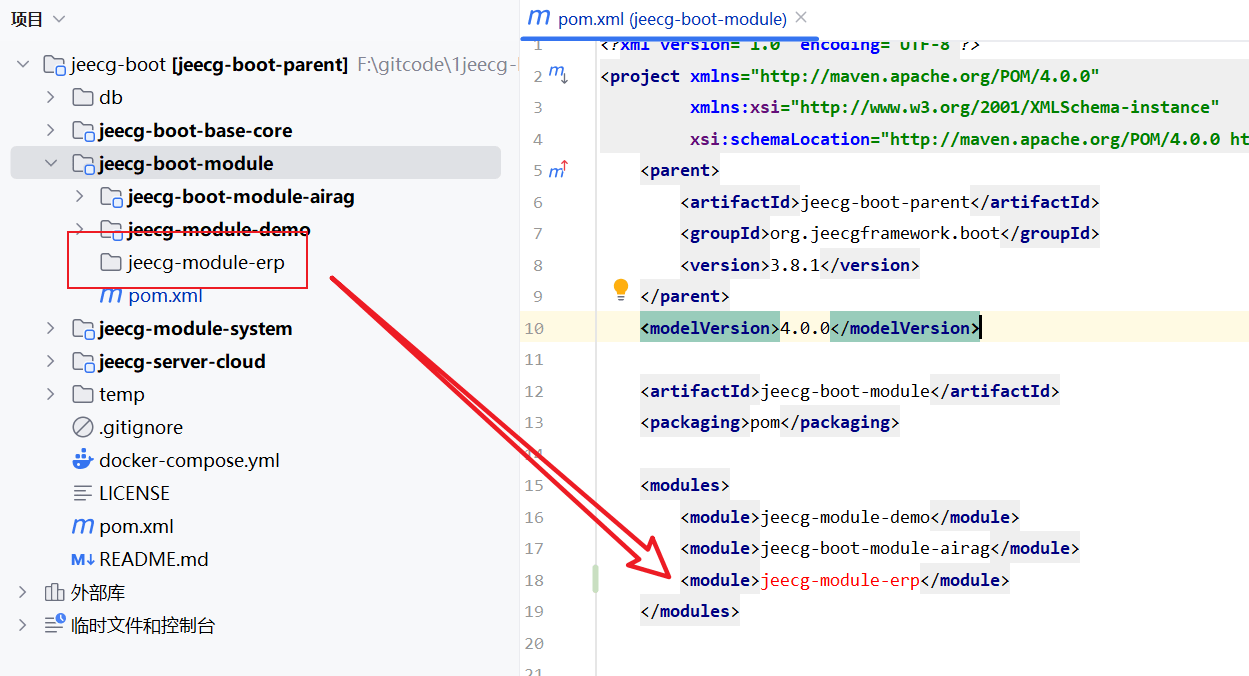The image size is (1249, 676).
Task: Close the pom.xml editor tab
Action: 801,18
